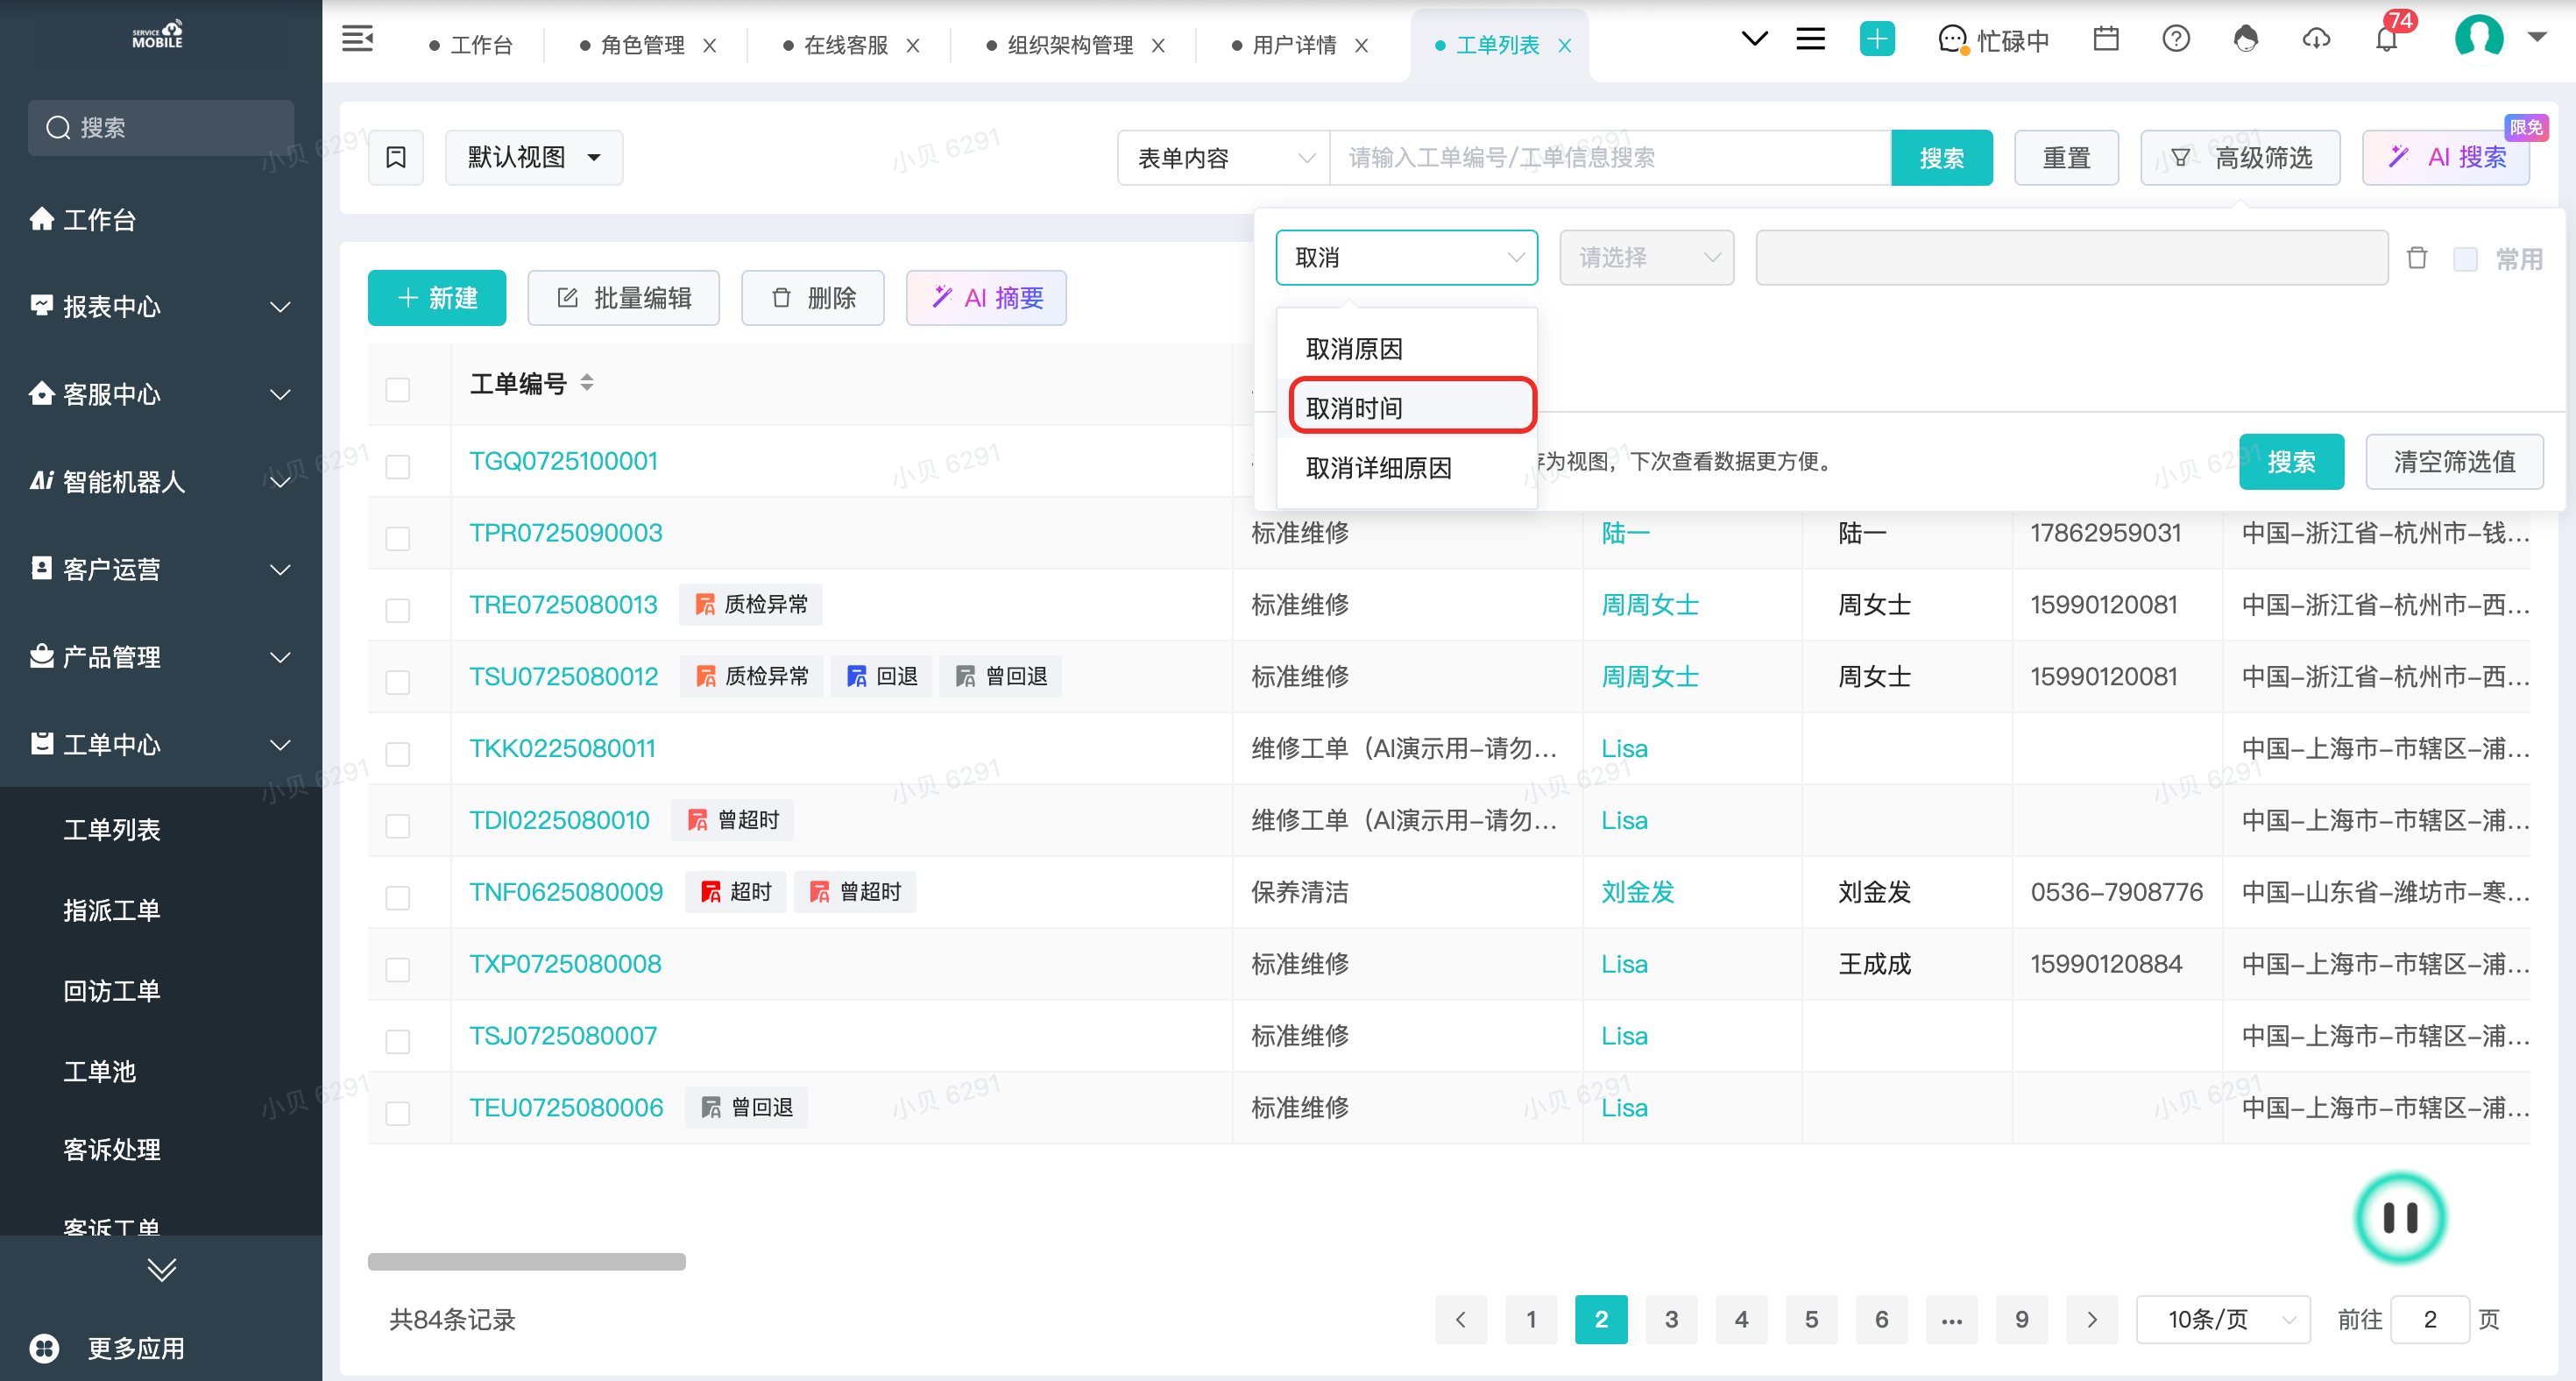
Task: Open the 默认视图 dropdown
Action: pyautogui.click(x=534, y=158)
